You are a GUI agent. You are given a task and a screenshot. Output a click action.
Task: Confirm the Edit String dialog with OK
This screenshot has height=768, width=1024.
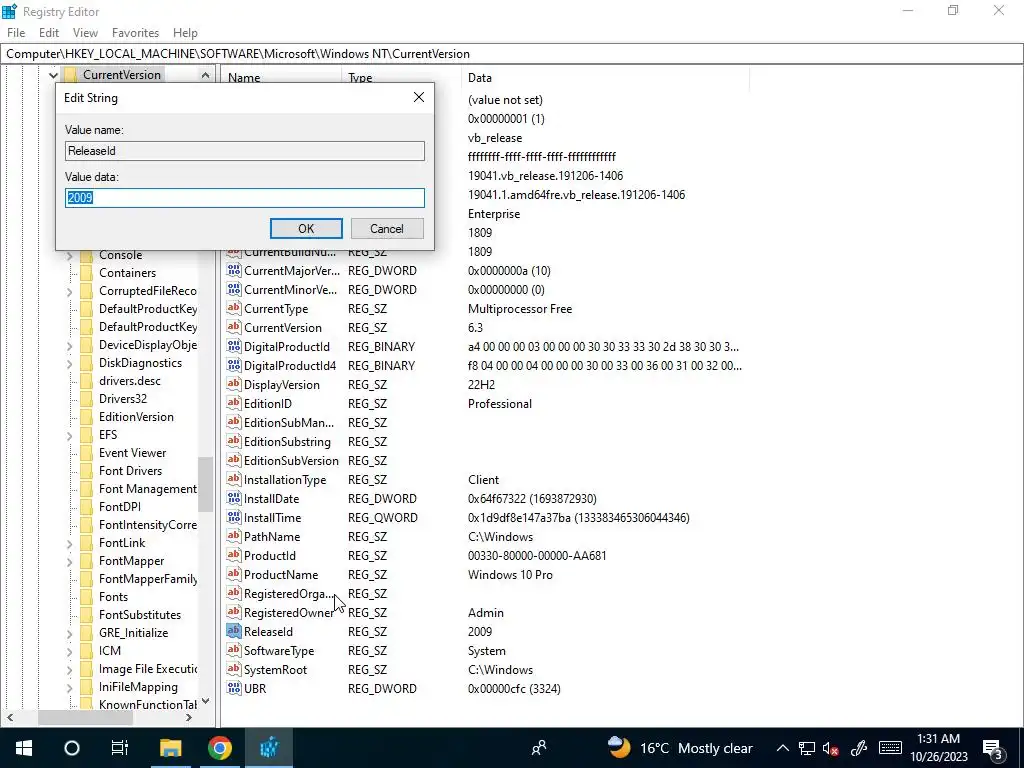tap(306, 229)
